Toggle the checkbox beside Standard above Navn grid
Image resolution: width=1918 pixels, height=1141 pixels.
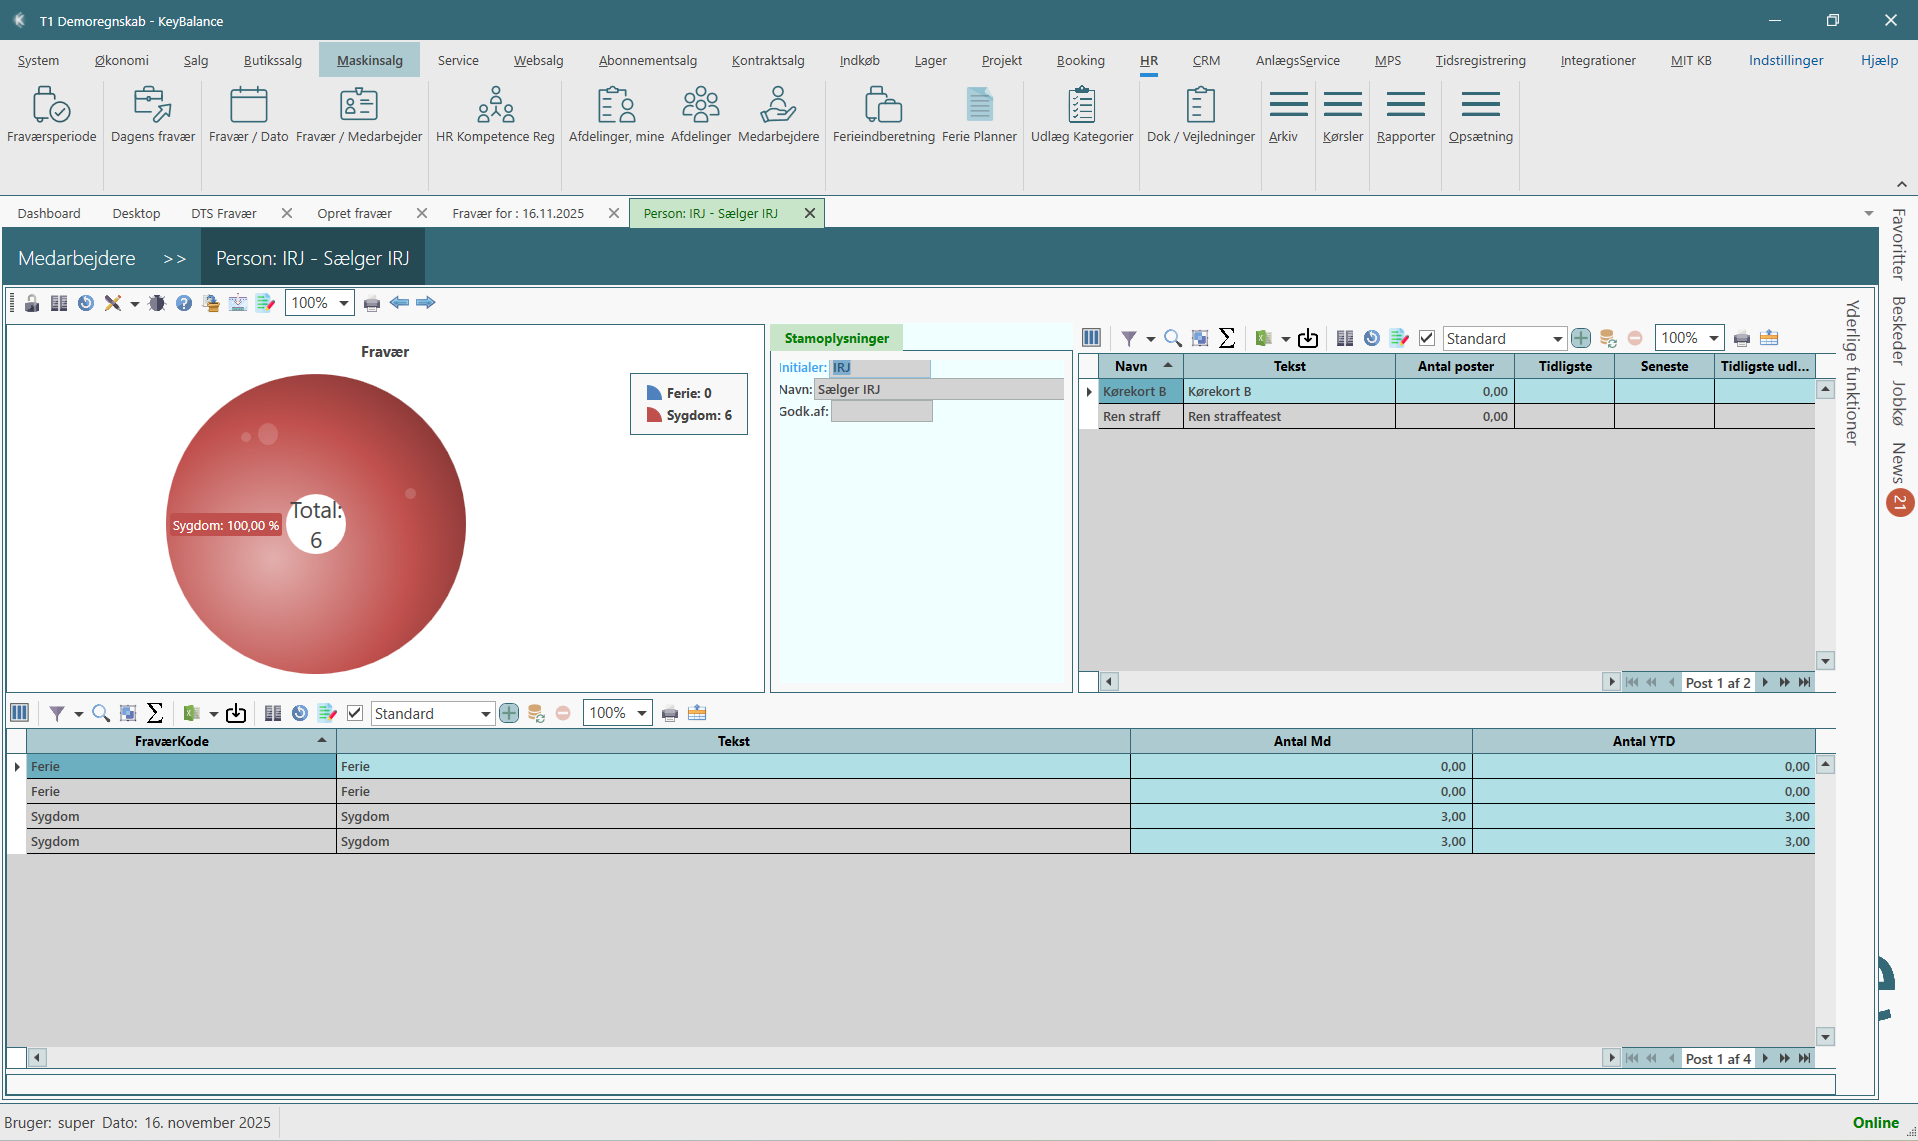tap(1427, 338)
